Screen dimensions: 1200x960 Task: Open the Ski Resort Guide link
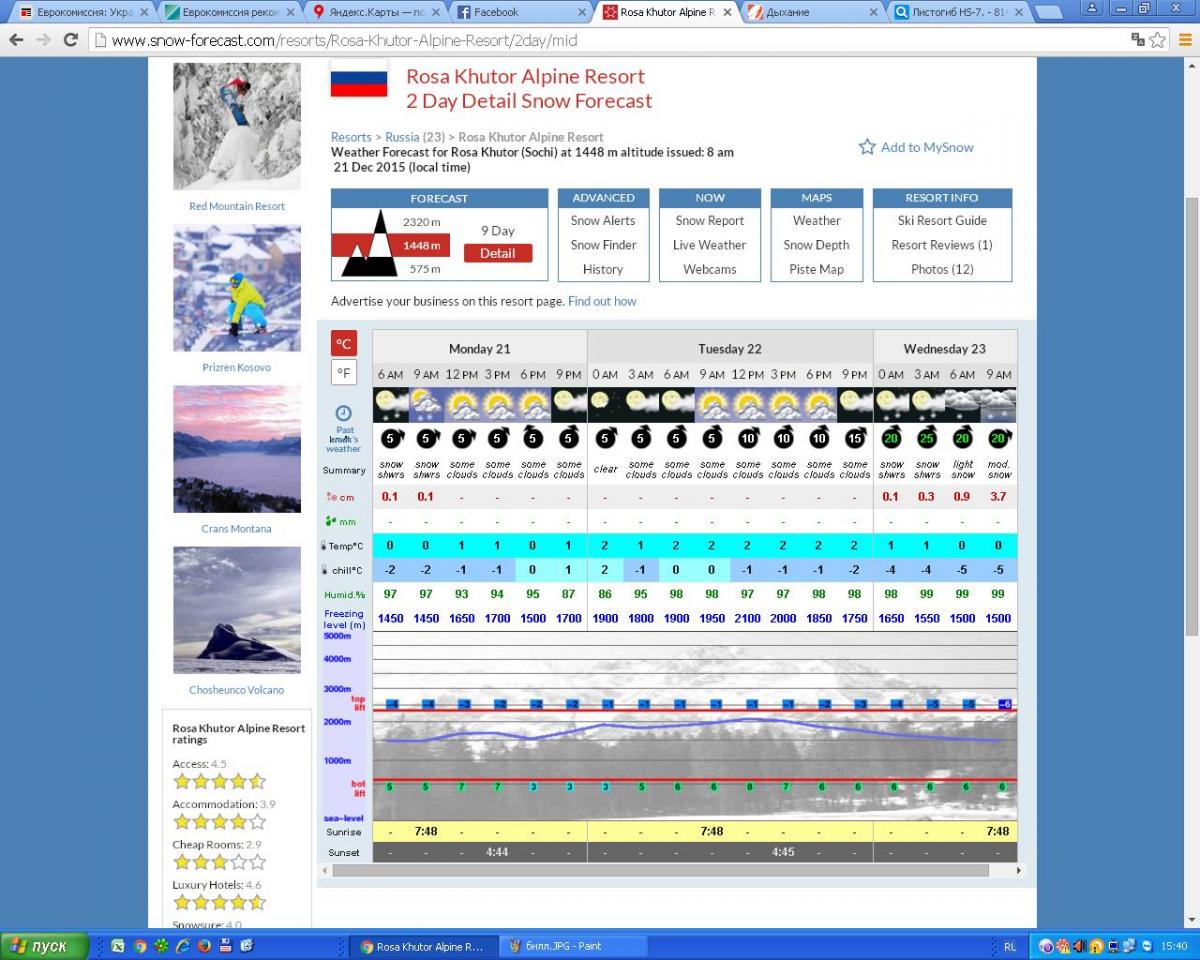pos(942,221)
